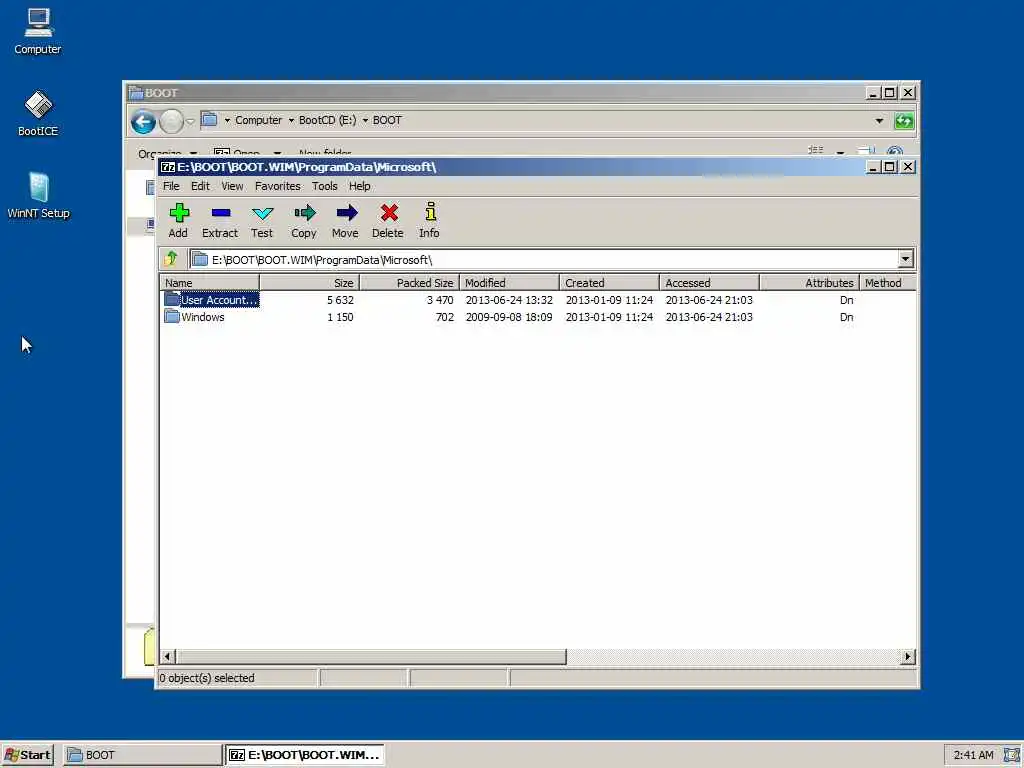Sort by the Accessed column header

[x=709, y=283]
